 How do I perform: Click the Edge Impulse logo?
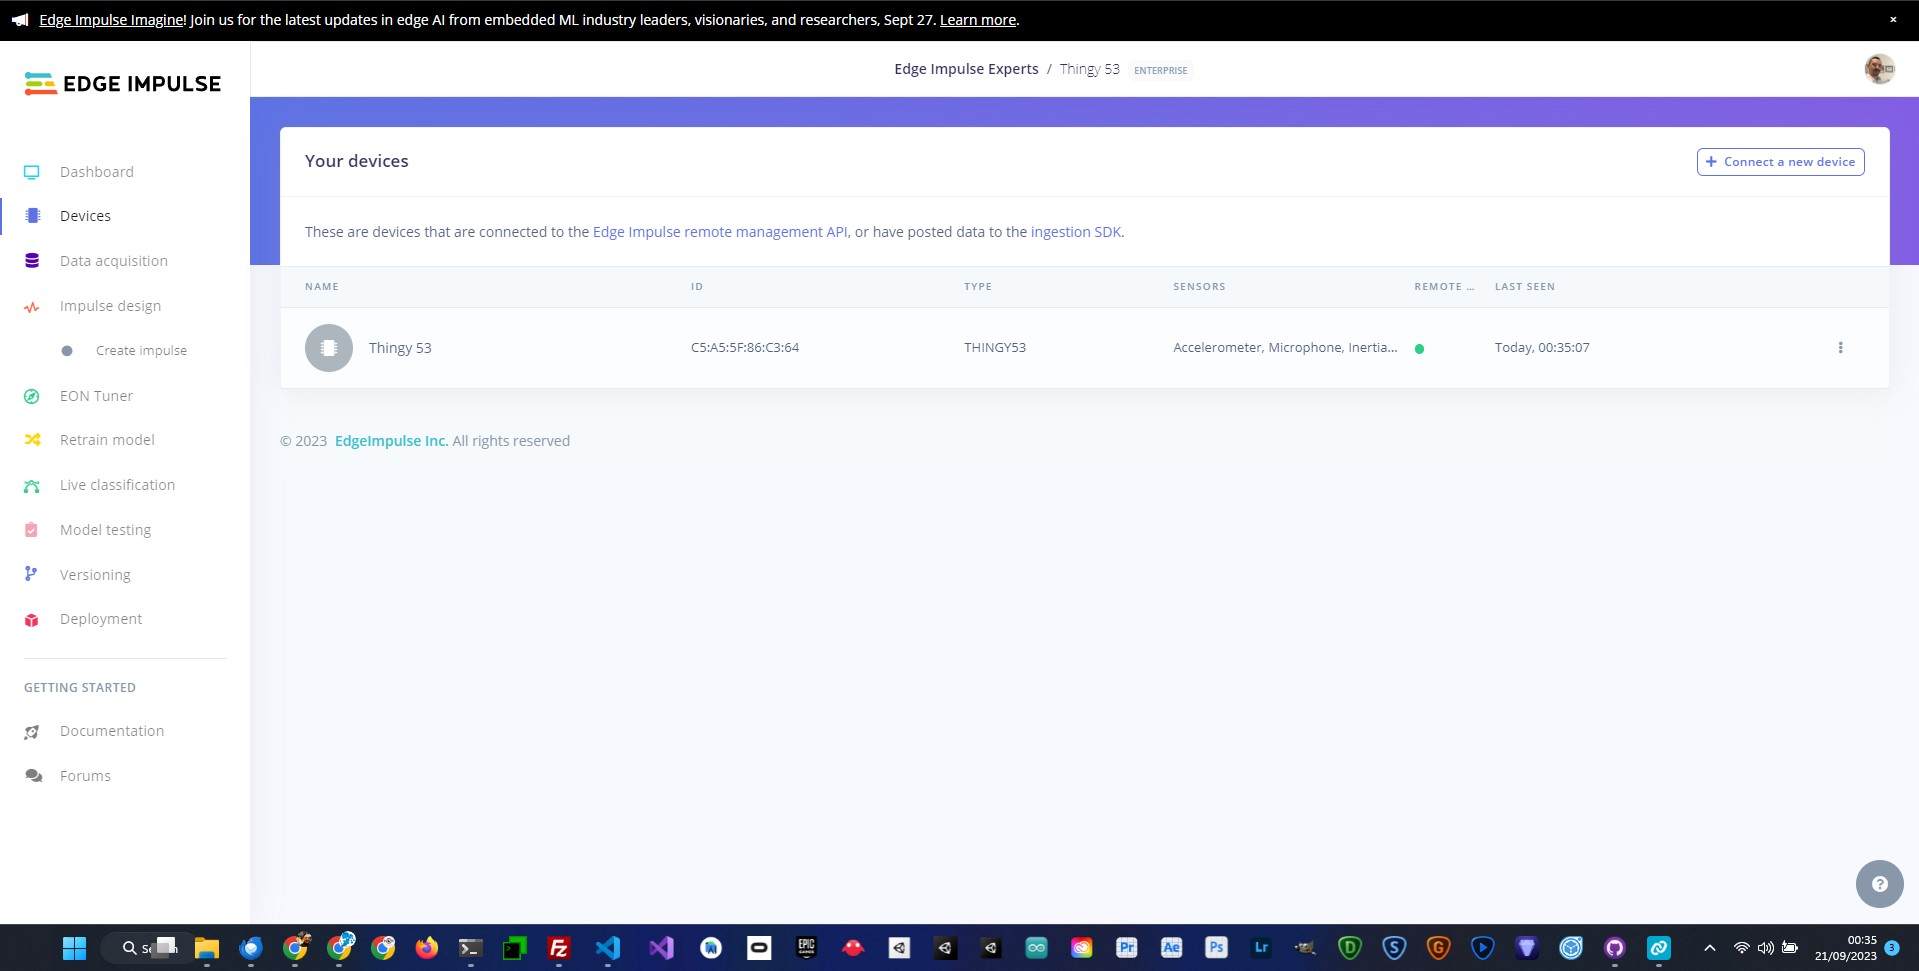click(x=123, y=84)
